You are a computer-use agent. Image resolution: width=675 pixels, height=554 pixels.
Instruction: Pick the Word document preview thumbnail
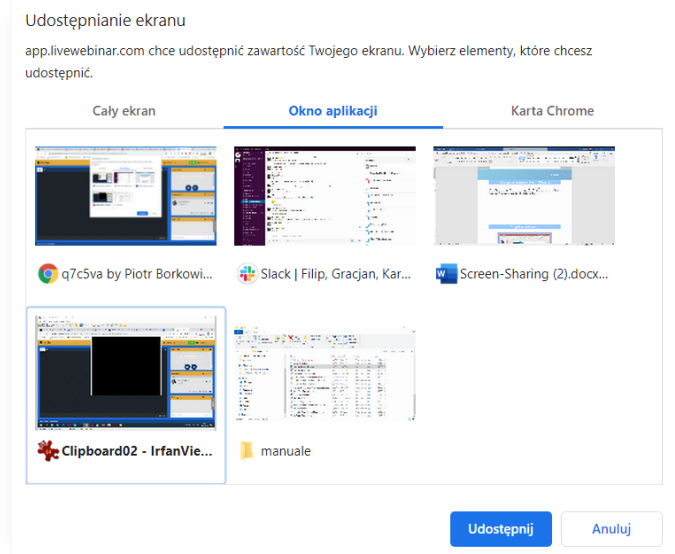pyautogui.click(x=524, y=196)
